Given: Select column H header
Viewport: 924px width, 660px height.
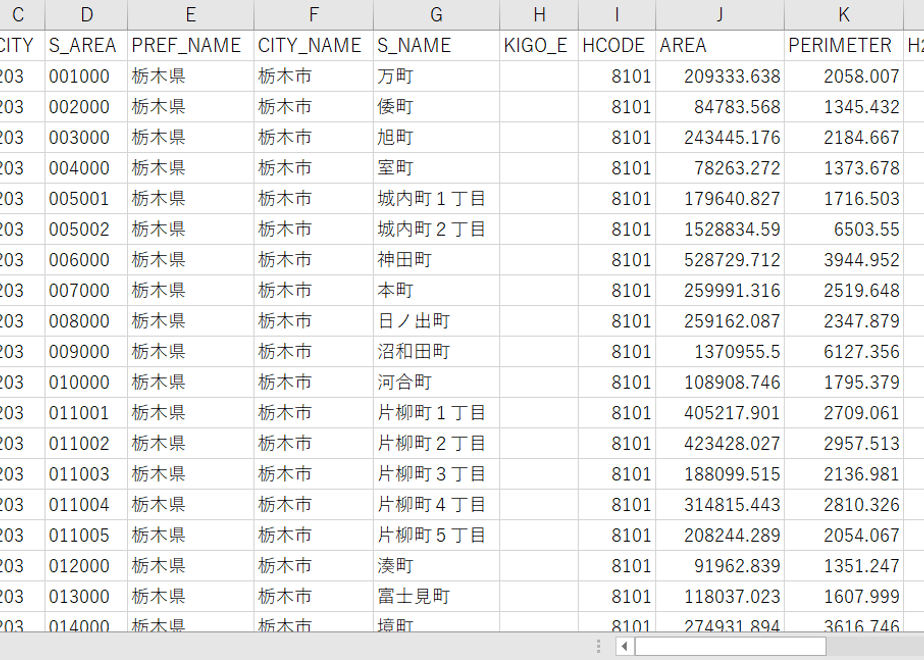Looking at the screenshot, I should click(x=539, y=14).
